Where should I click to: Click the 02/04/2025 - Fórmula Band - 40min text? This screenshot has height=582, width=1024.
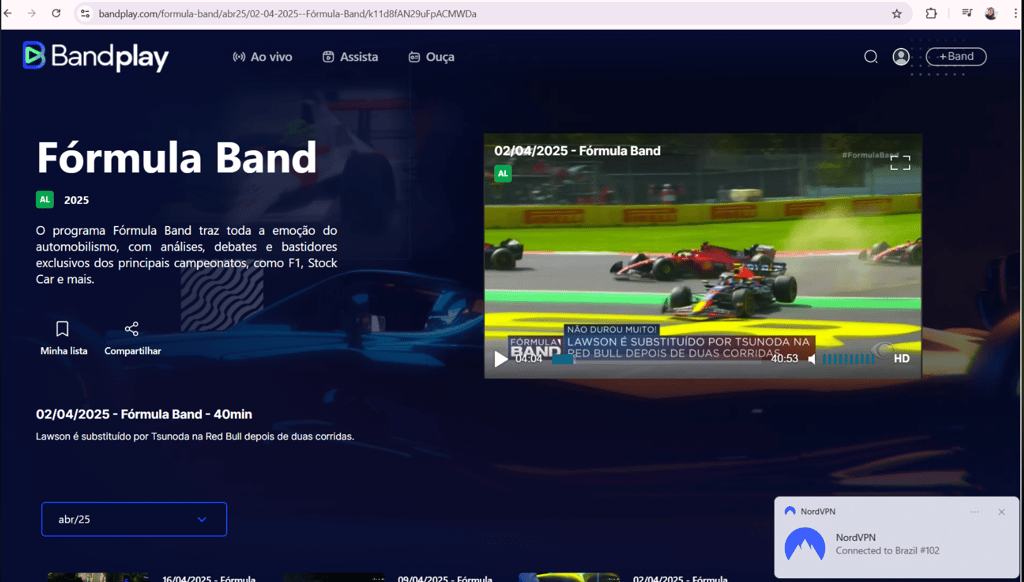click(x=144, y=414)
